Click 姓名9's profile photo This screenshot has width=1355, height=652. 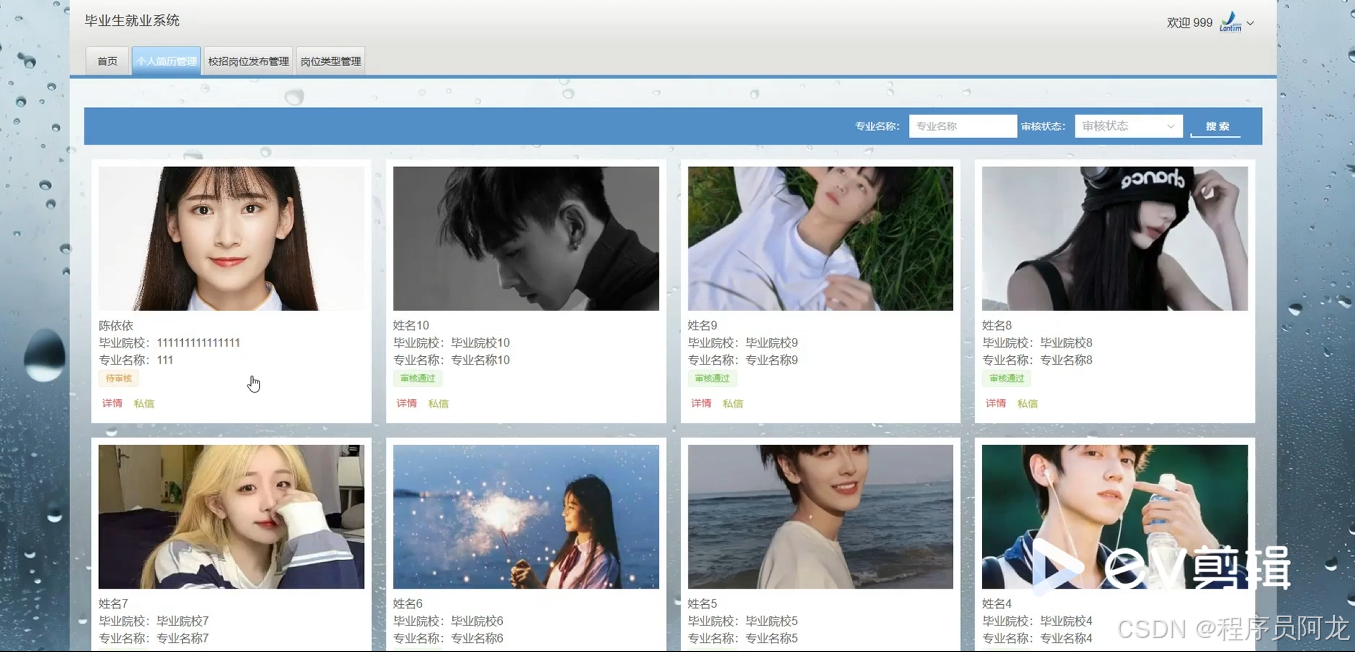[x=820, y=239]
